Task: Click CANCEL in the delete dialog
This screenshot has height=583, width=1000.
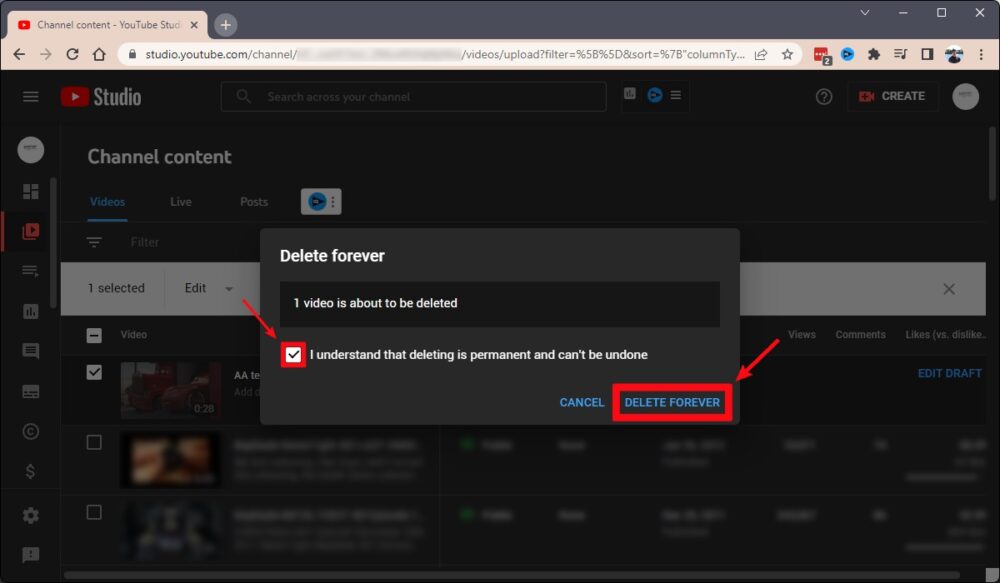Action: coord(582,402)
